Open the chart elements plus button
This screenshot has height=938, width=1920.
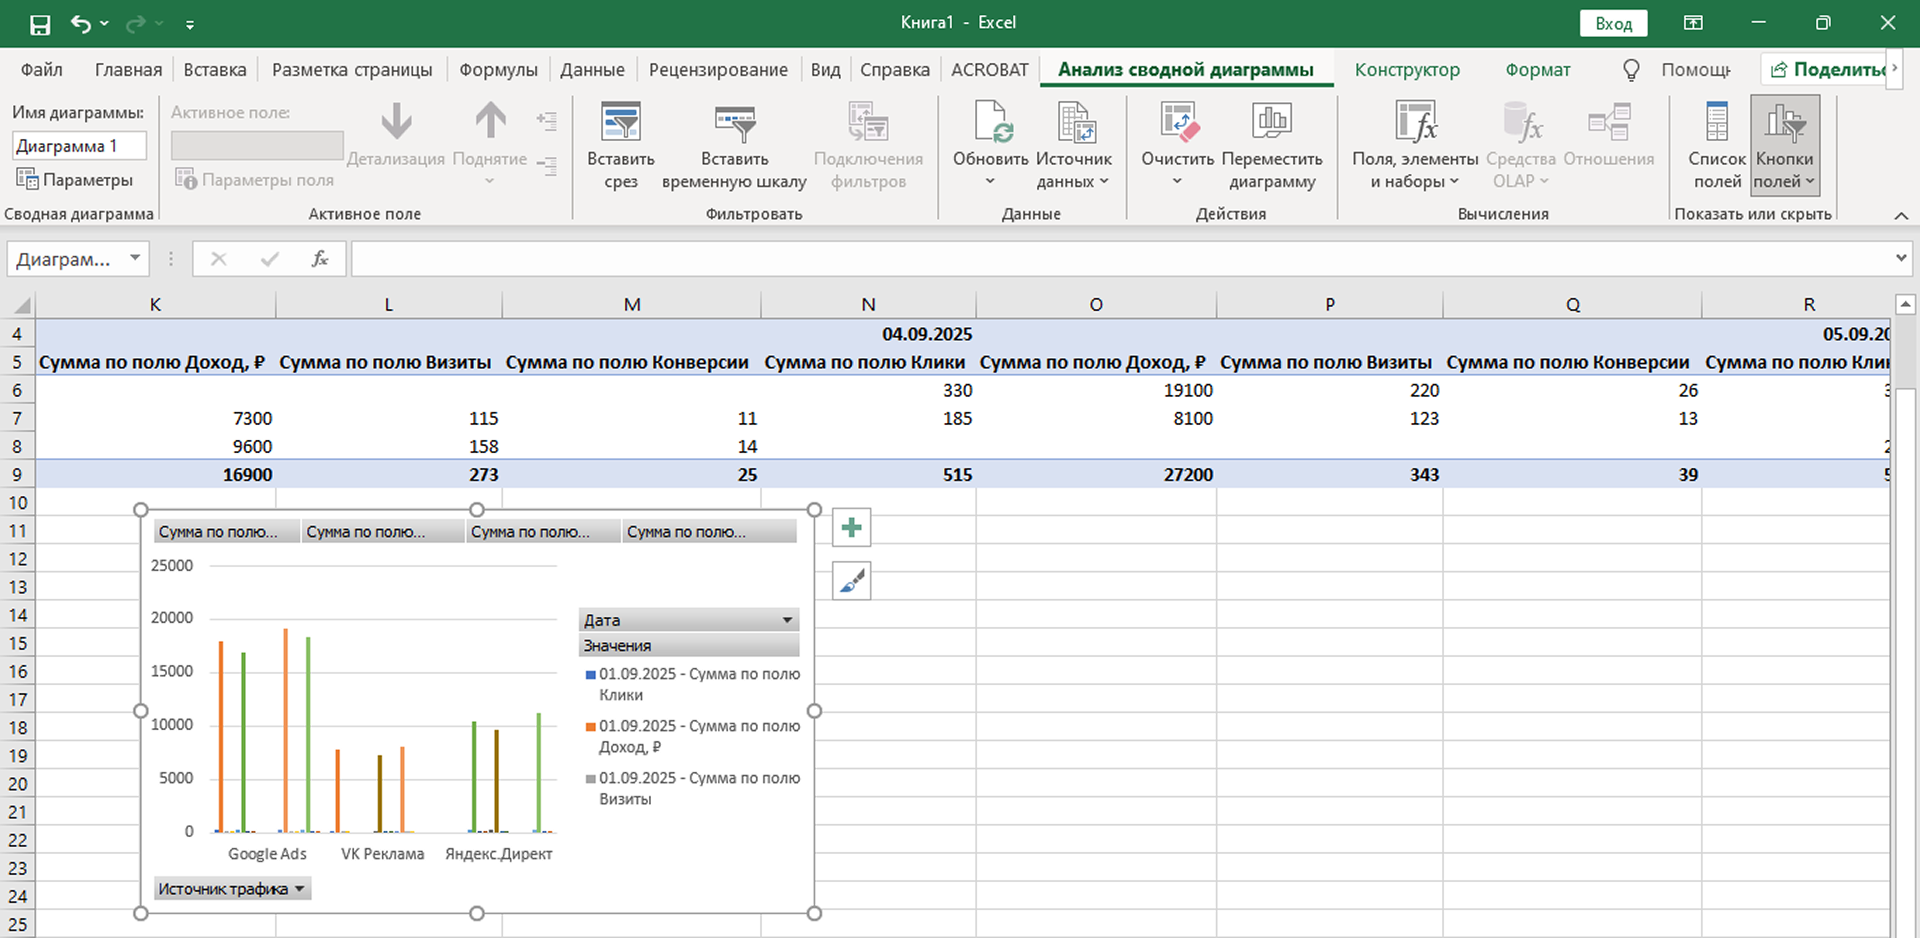[852, 528]
